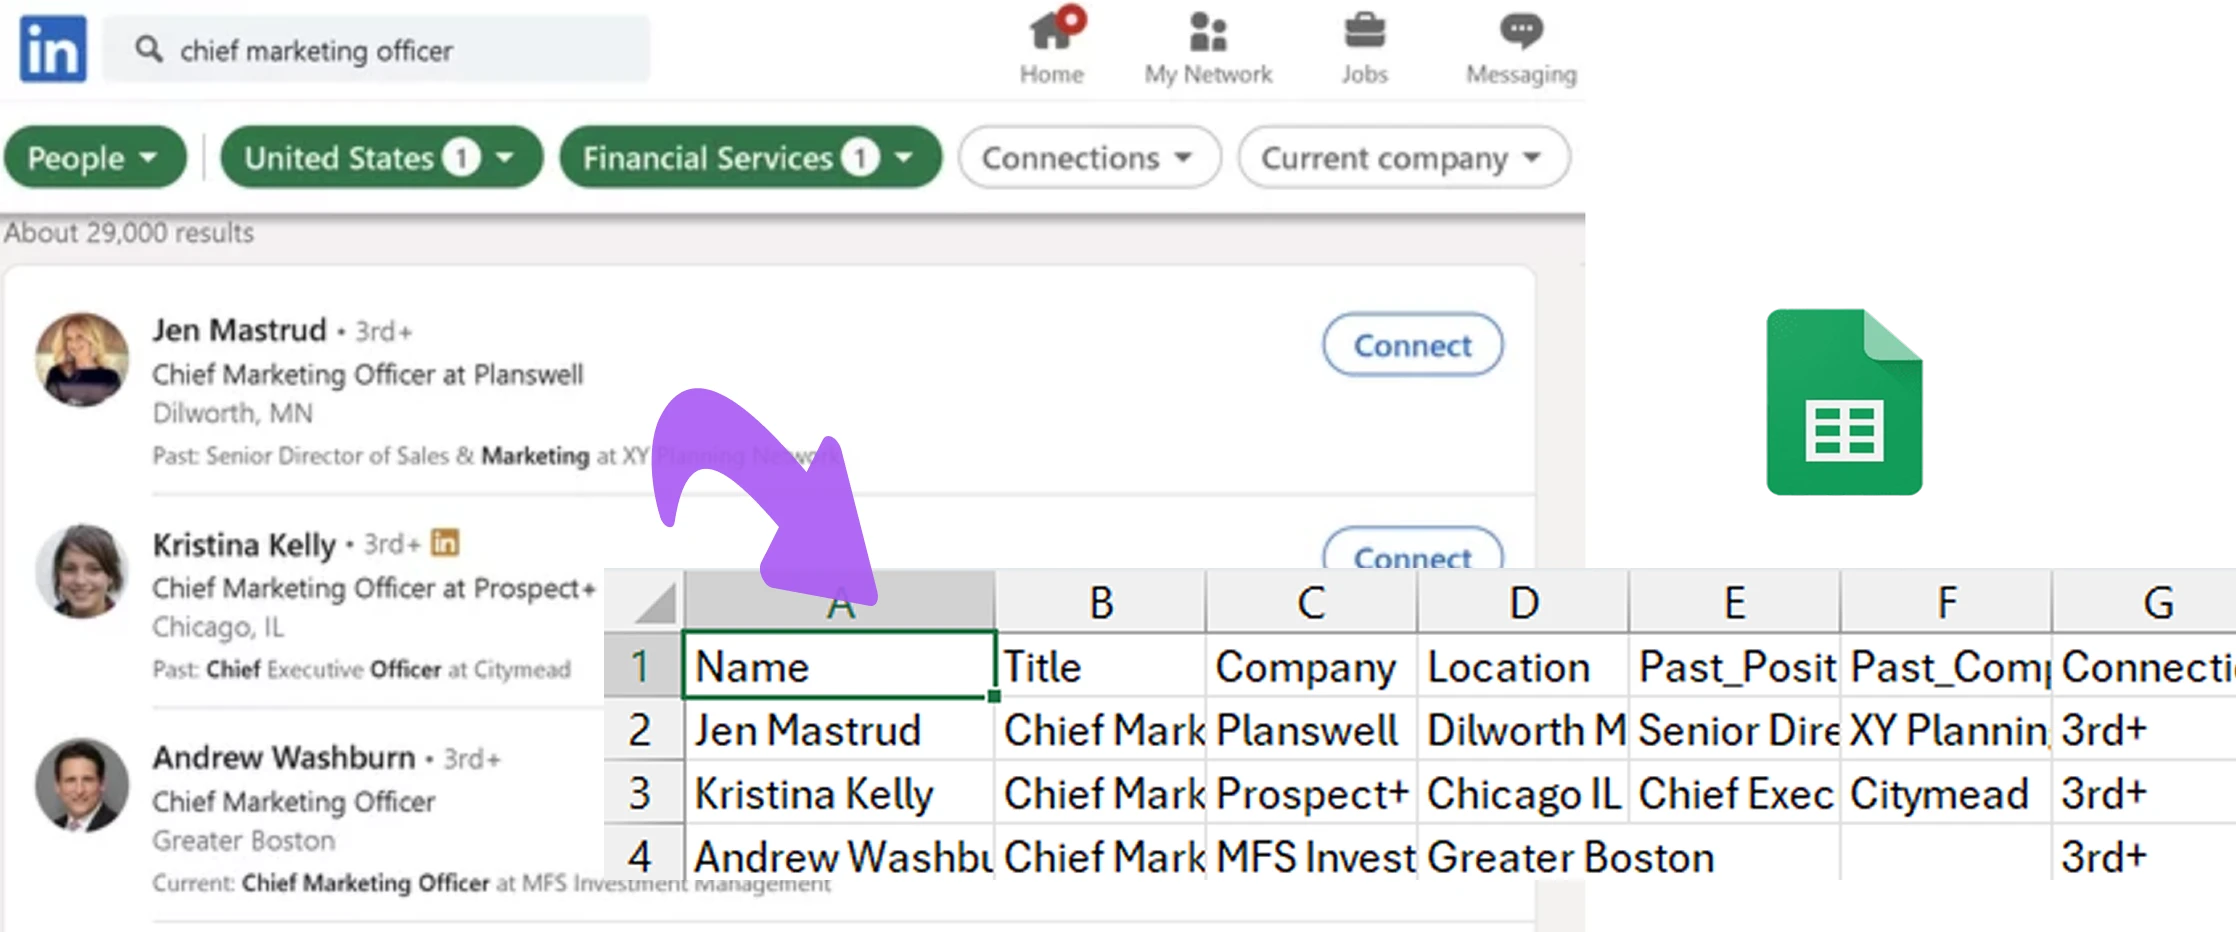Click the 'Kristina Kelly' spreadsheet cell
Screen dimensions: 2236x932
(x=839, y=793)
